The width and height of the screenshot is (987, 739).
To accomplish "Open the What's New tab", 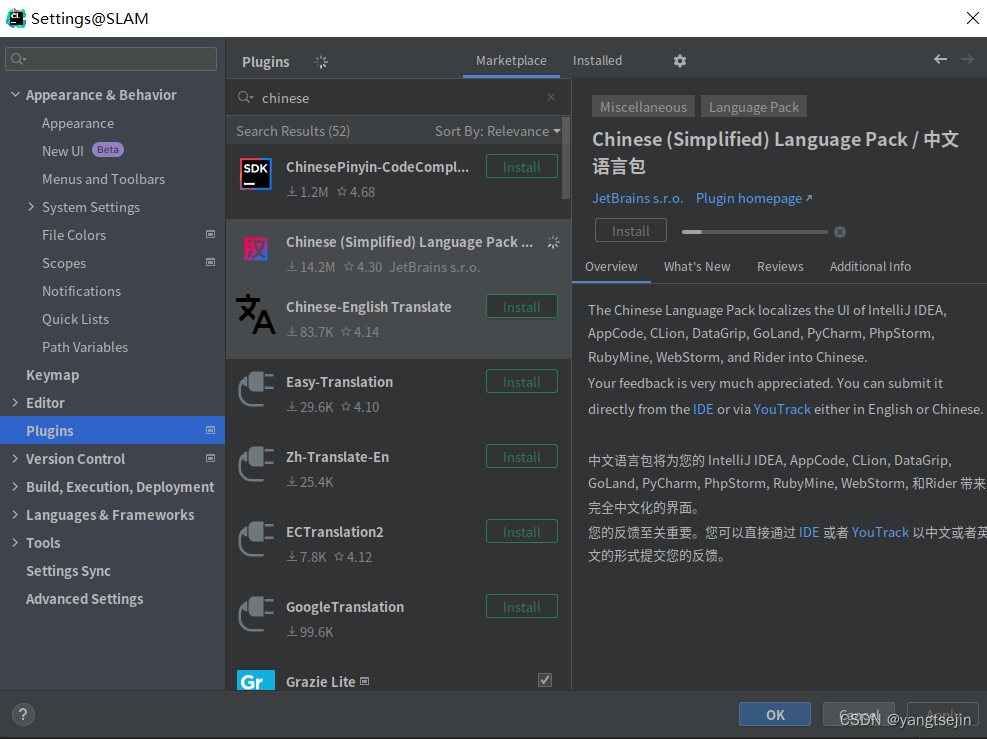I will pyautogui.click(x=697, y=266).
